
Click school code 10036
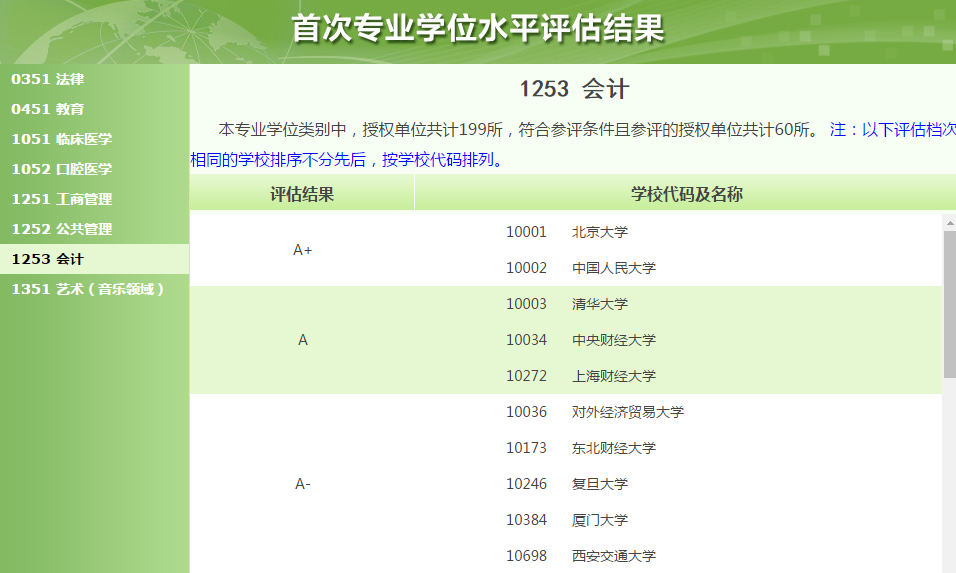point(526,412)
